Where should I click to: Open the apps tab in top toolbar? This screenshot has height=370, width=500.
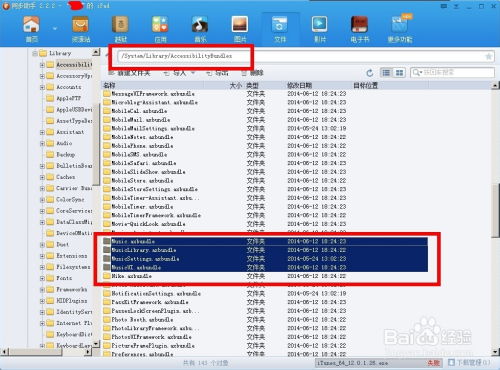[x=160, y=29]
